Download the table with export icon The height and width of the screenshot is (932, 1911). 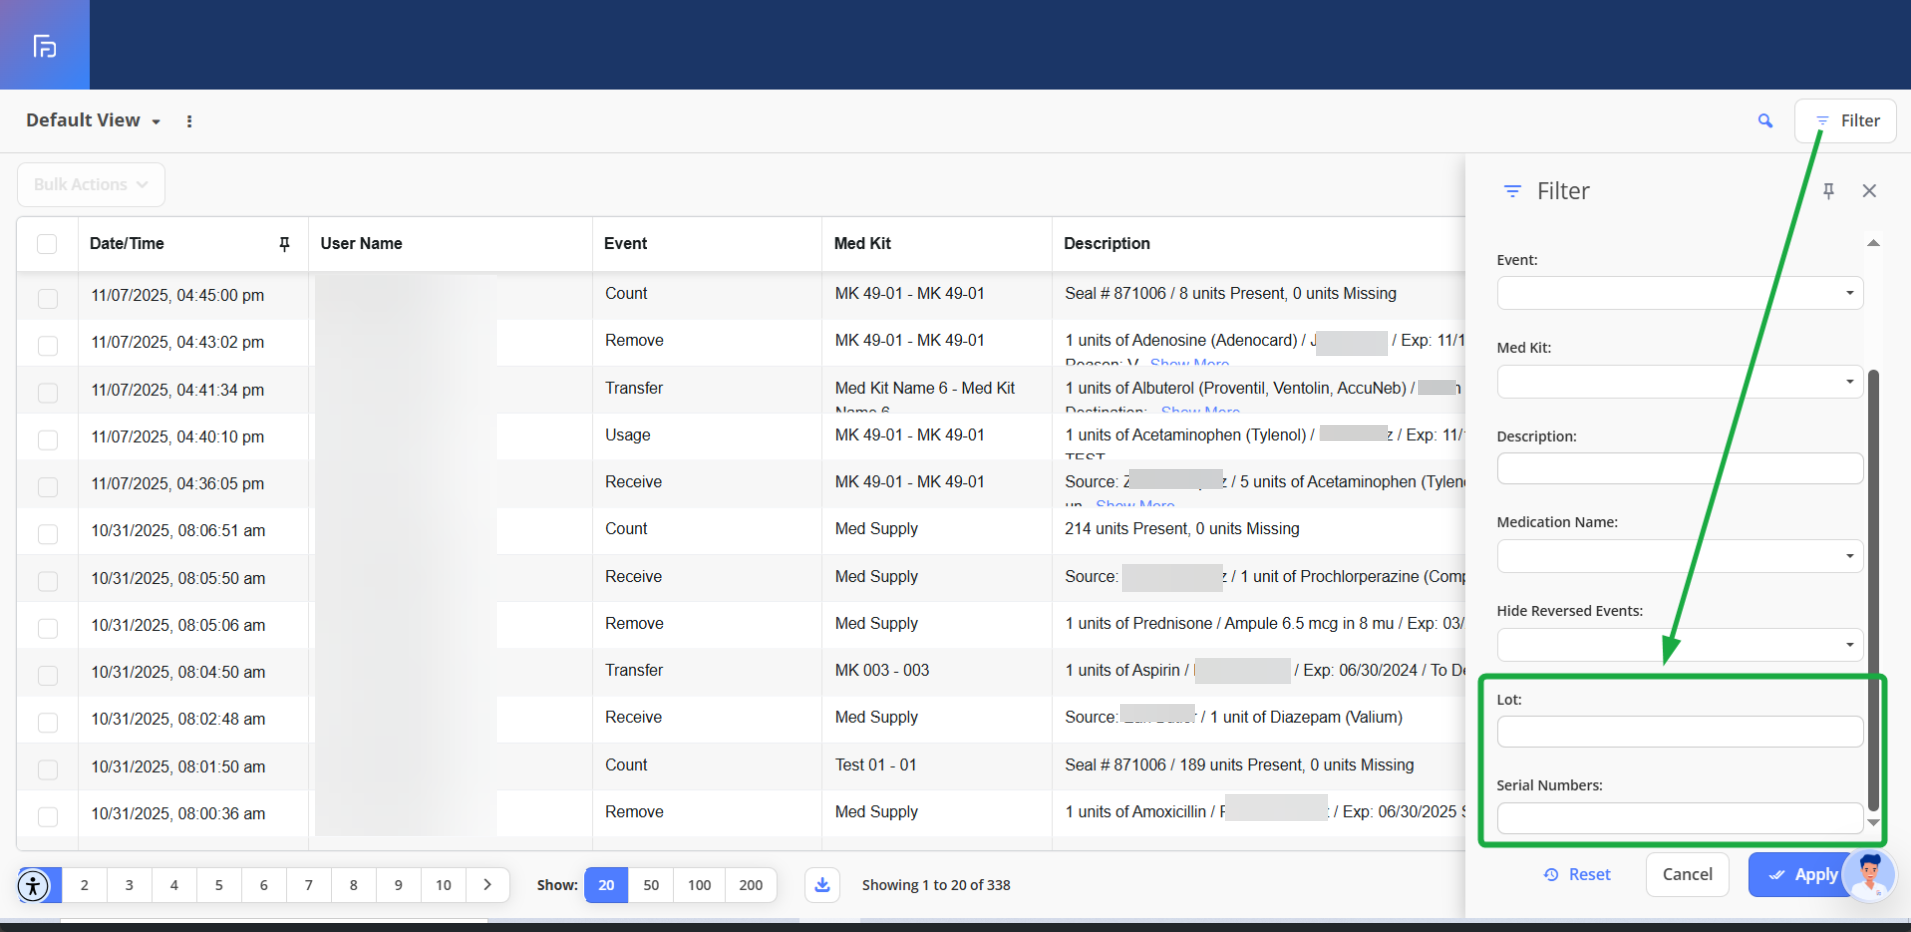pyautogui.click(x=822, y=885)
